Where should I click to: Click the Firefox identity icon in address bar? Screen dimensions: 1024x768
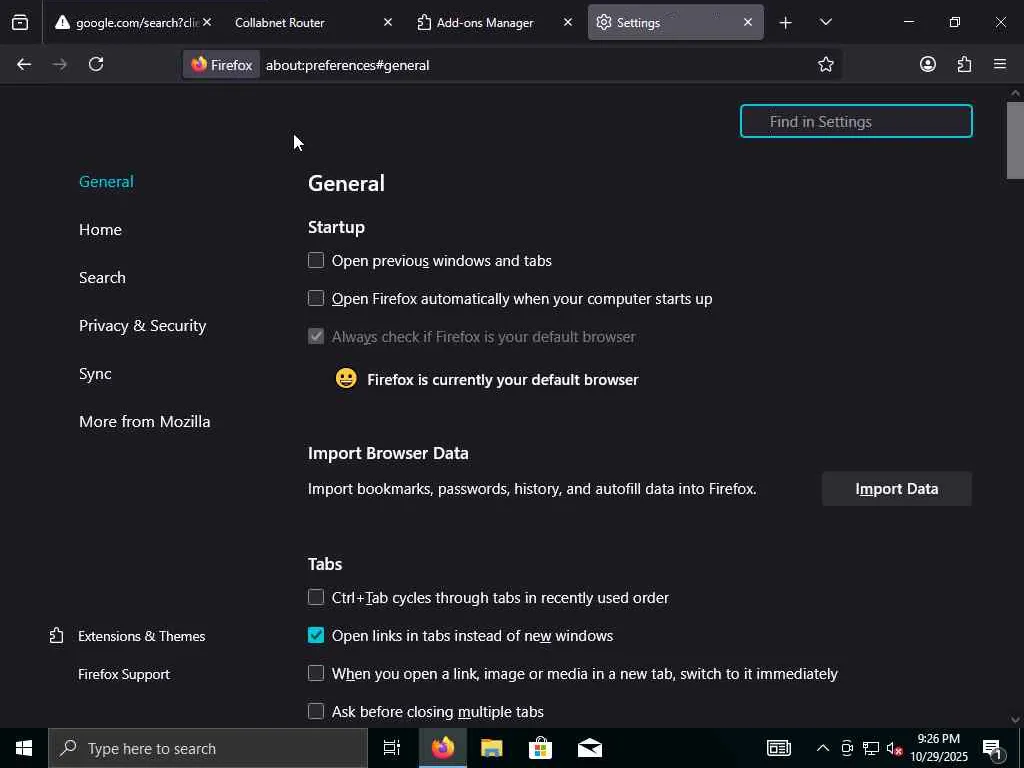tap(221, 65)
